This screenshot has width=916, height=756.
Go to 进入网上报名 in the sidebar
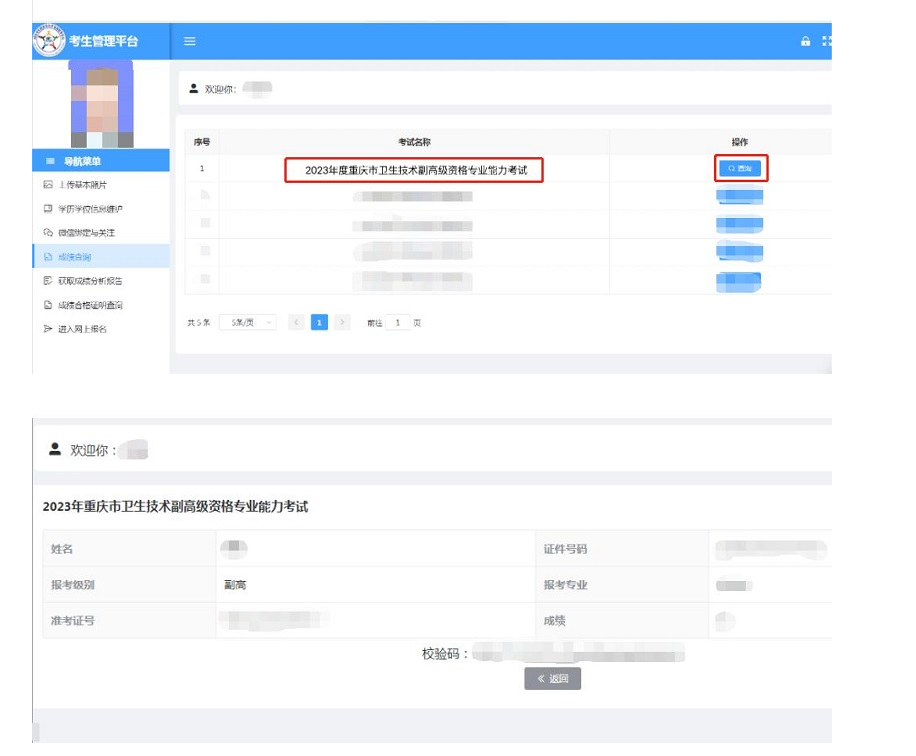(x=82, y=329)
